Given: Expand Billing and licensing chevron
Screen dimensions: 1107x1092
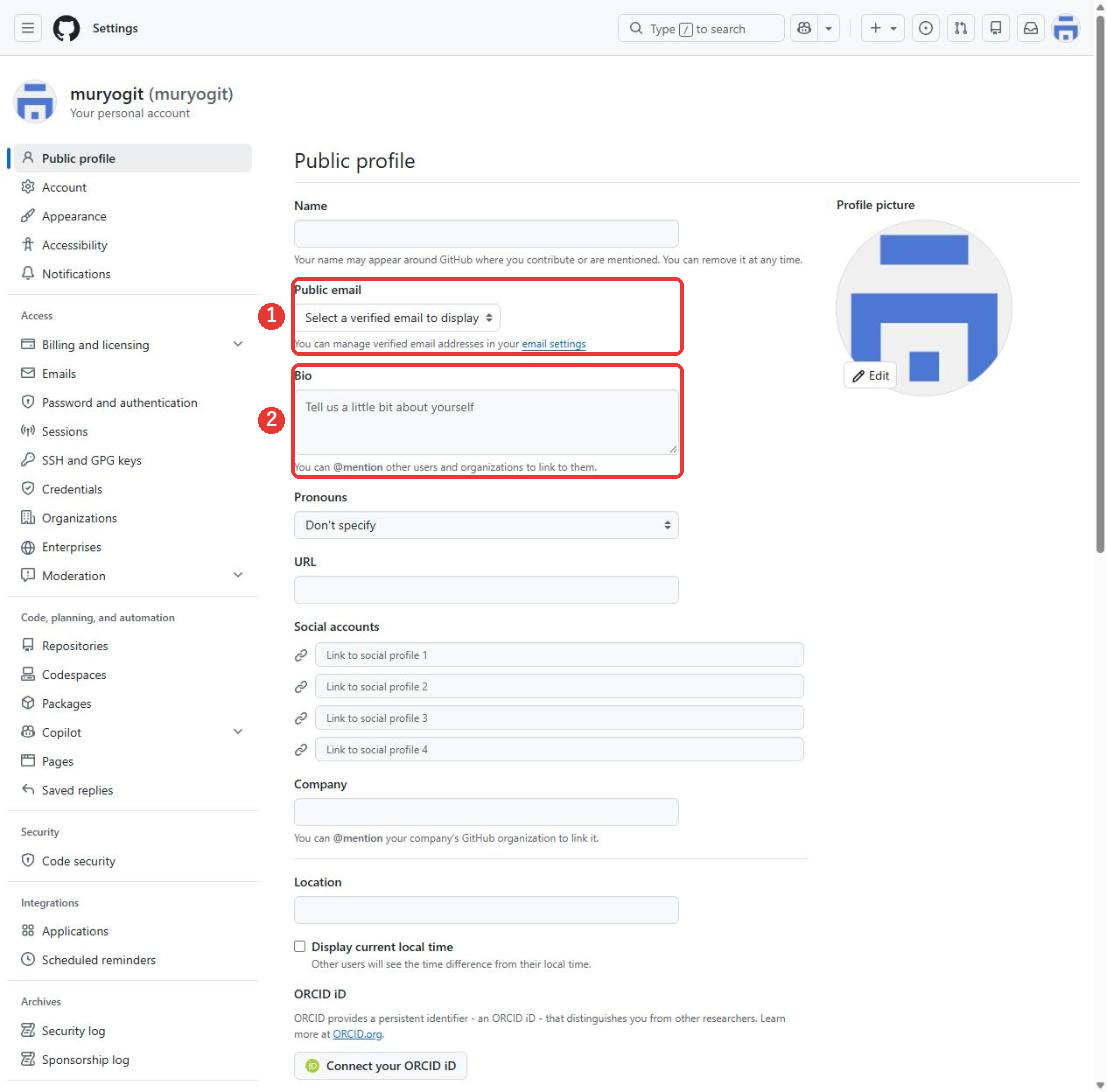Looking at the screenshot, I should click(238, 344).
